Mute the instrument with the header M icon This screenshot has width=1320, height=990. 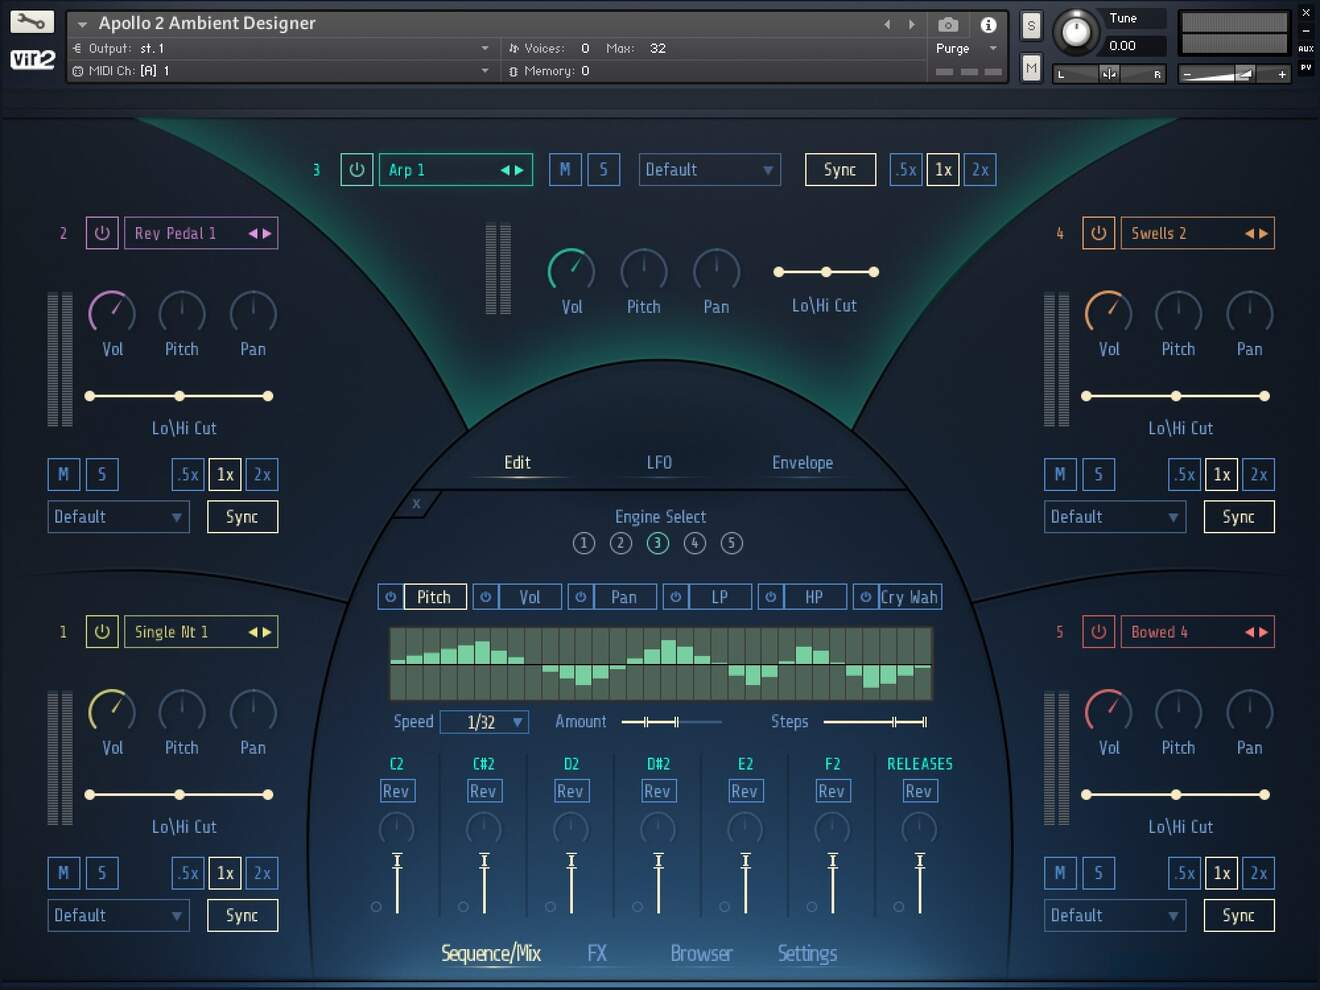tap(1030, 67)
